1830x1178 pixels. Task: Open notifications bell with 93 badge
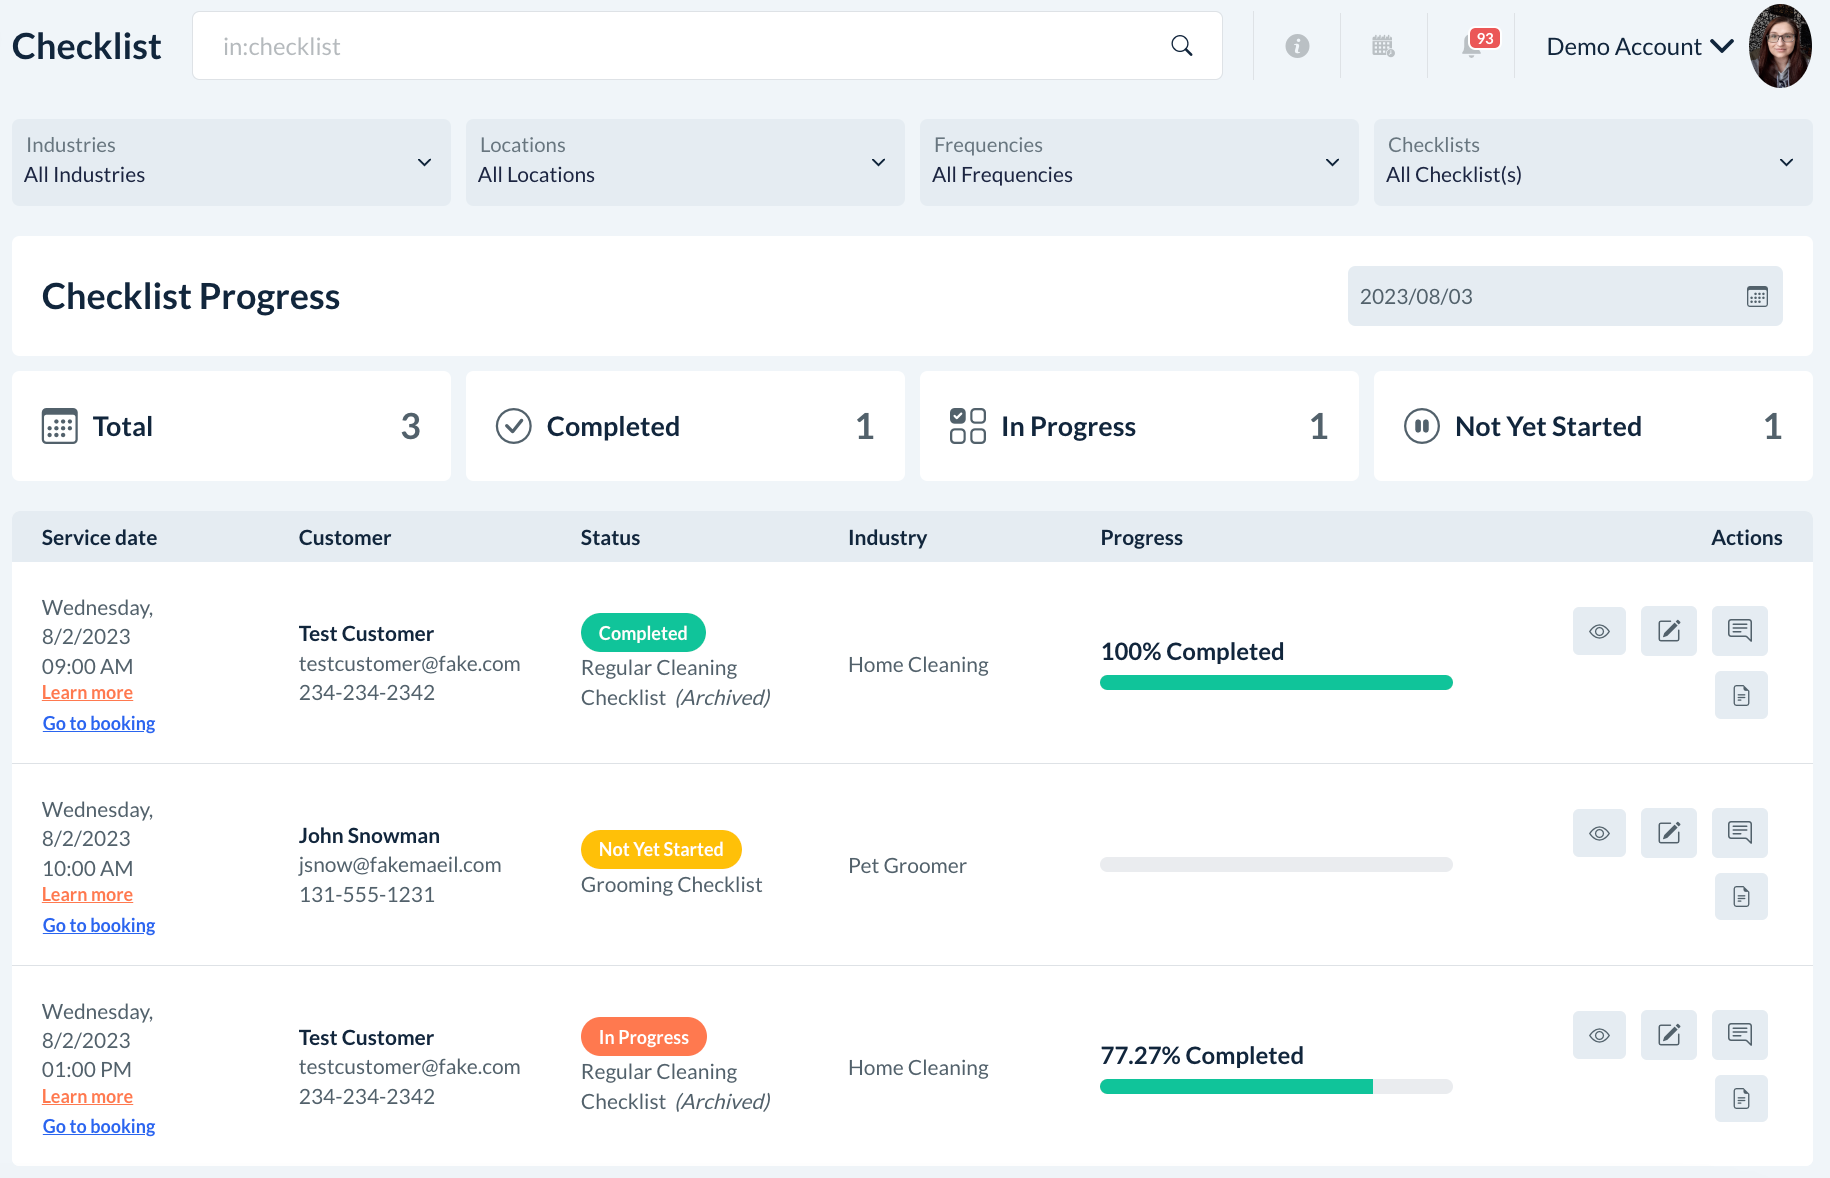coord(1472,46)
